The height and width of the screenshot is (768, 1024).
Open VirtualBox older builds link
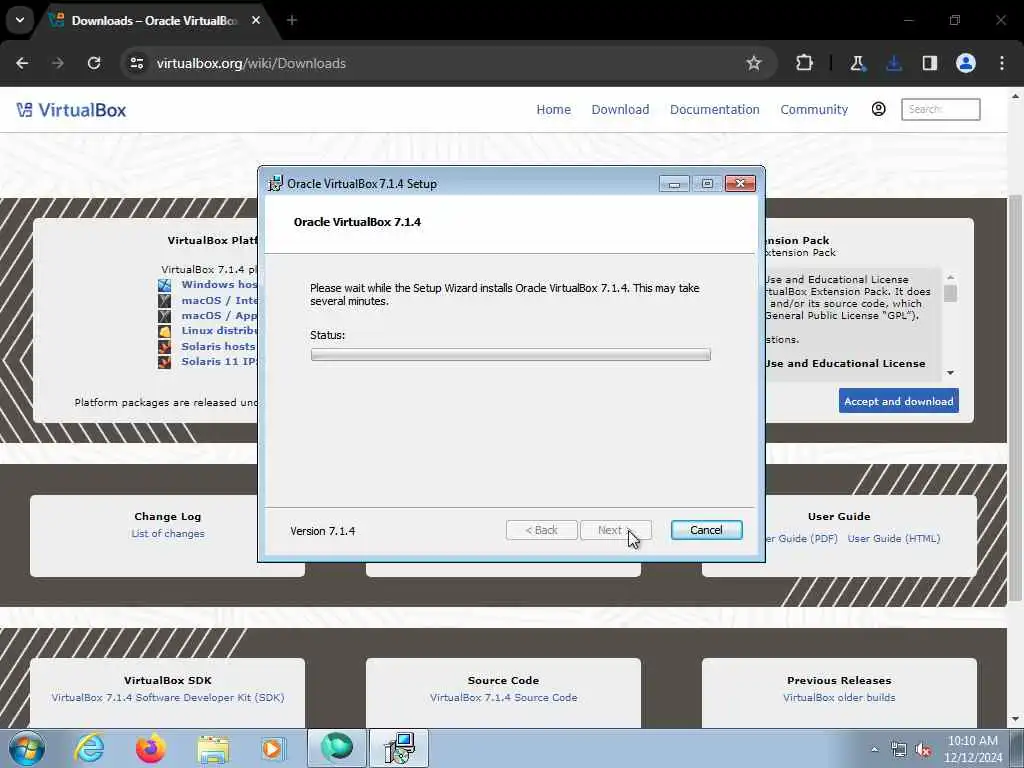point(839,697)
